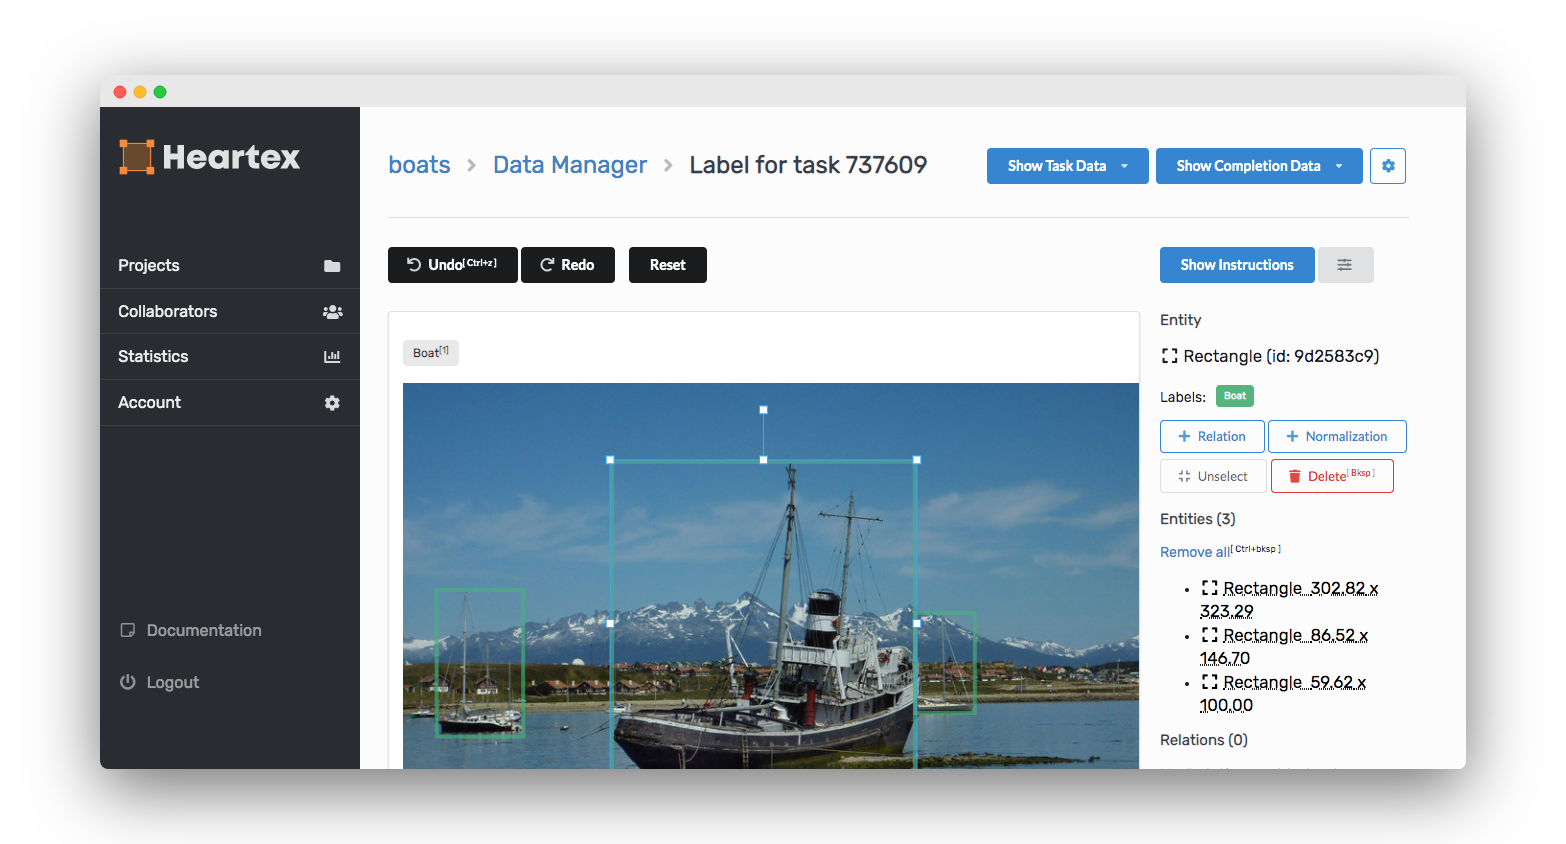Open Projects via the folder icon
Image resolution: width=1566 pixels, height=844 pixels.
pos(332,266)
